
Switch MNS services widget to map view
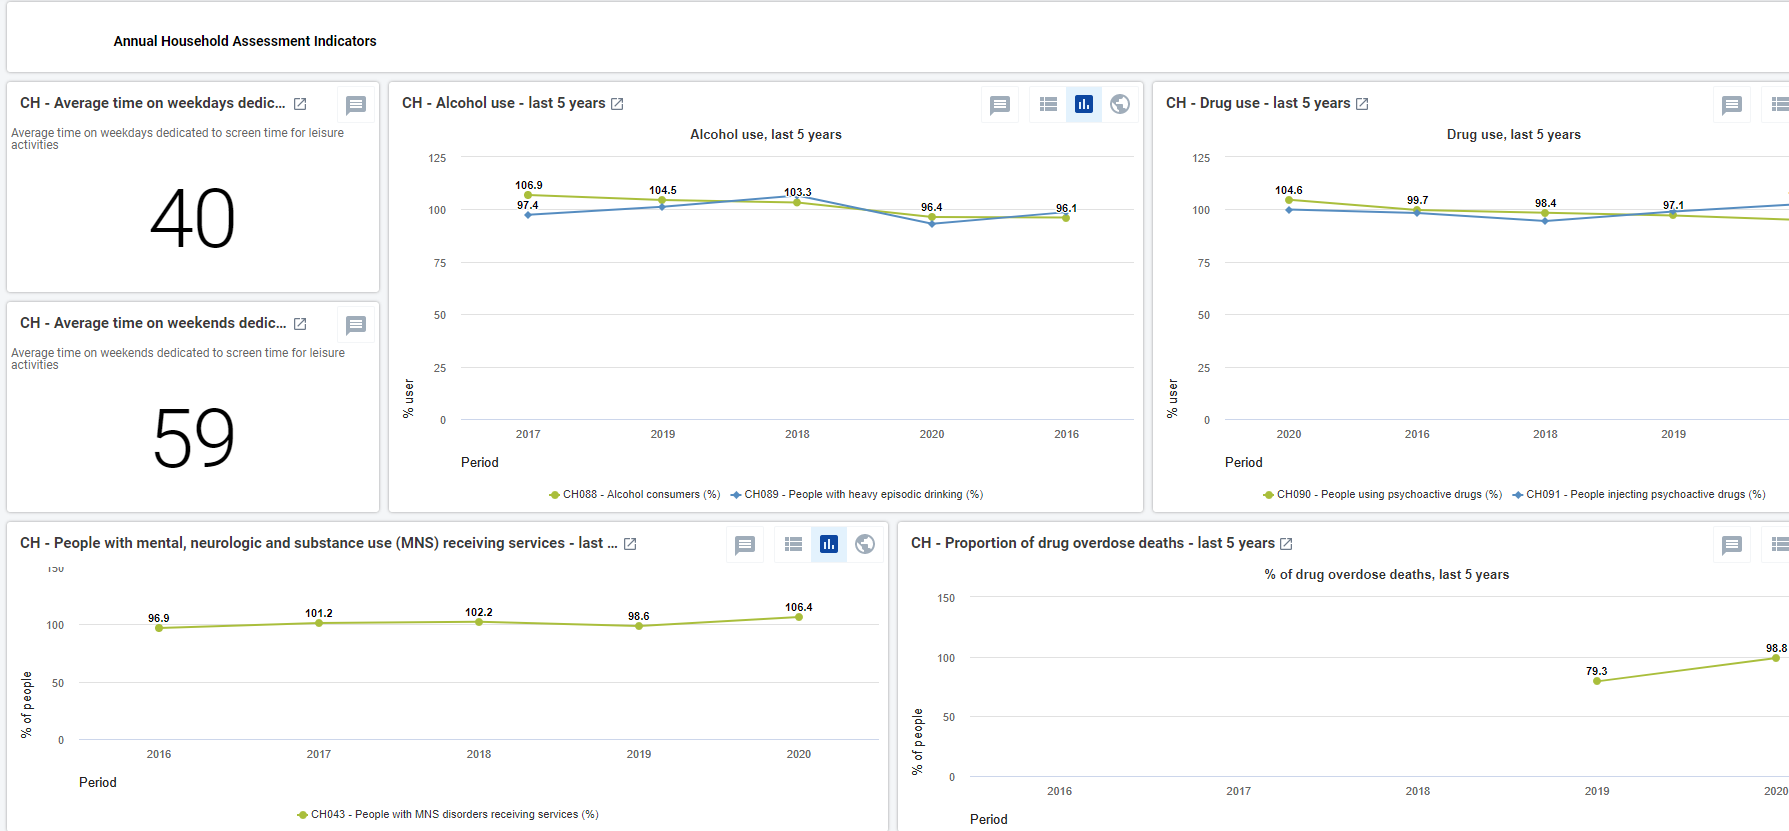tap(865, 544)
